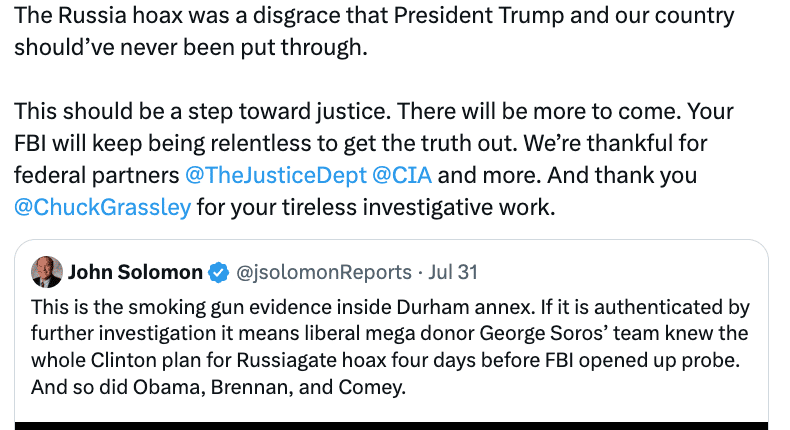The image size is (790, 430).
Task: Open the @CIA mention link
Action: (402, 176)
